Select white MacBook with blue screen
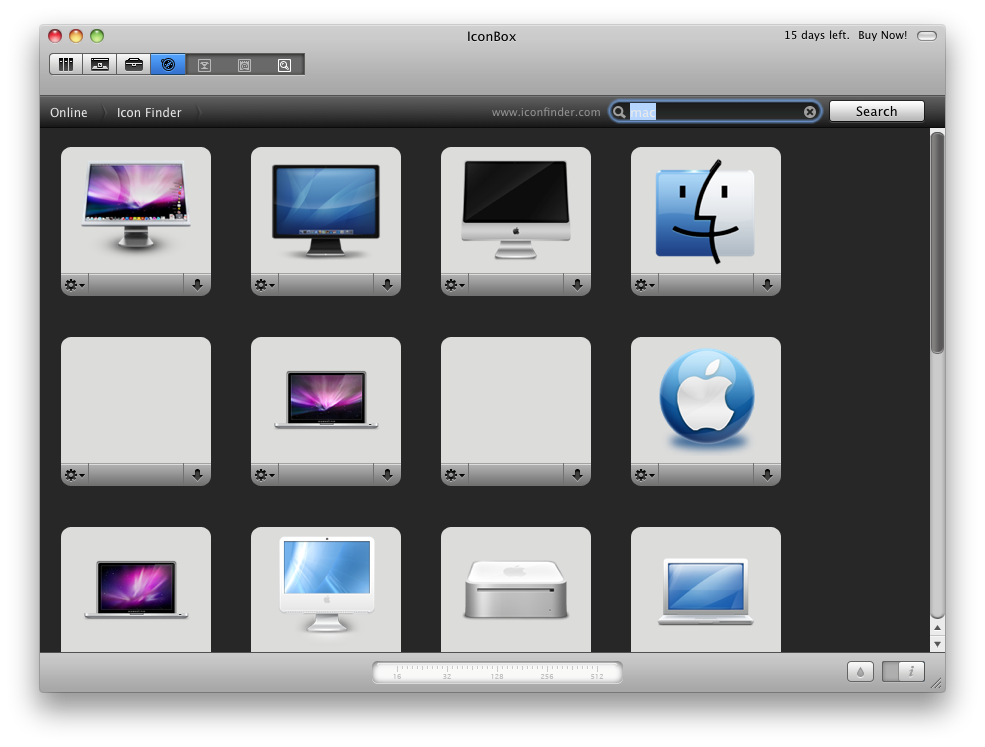 [x=705, y=591]
